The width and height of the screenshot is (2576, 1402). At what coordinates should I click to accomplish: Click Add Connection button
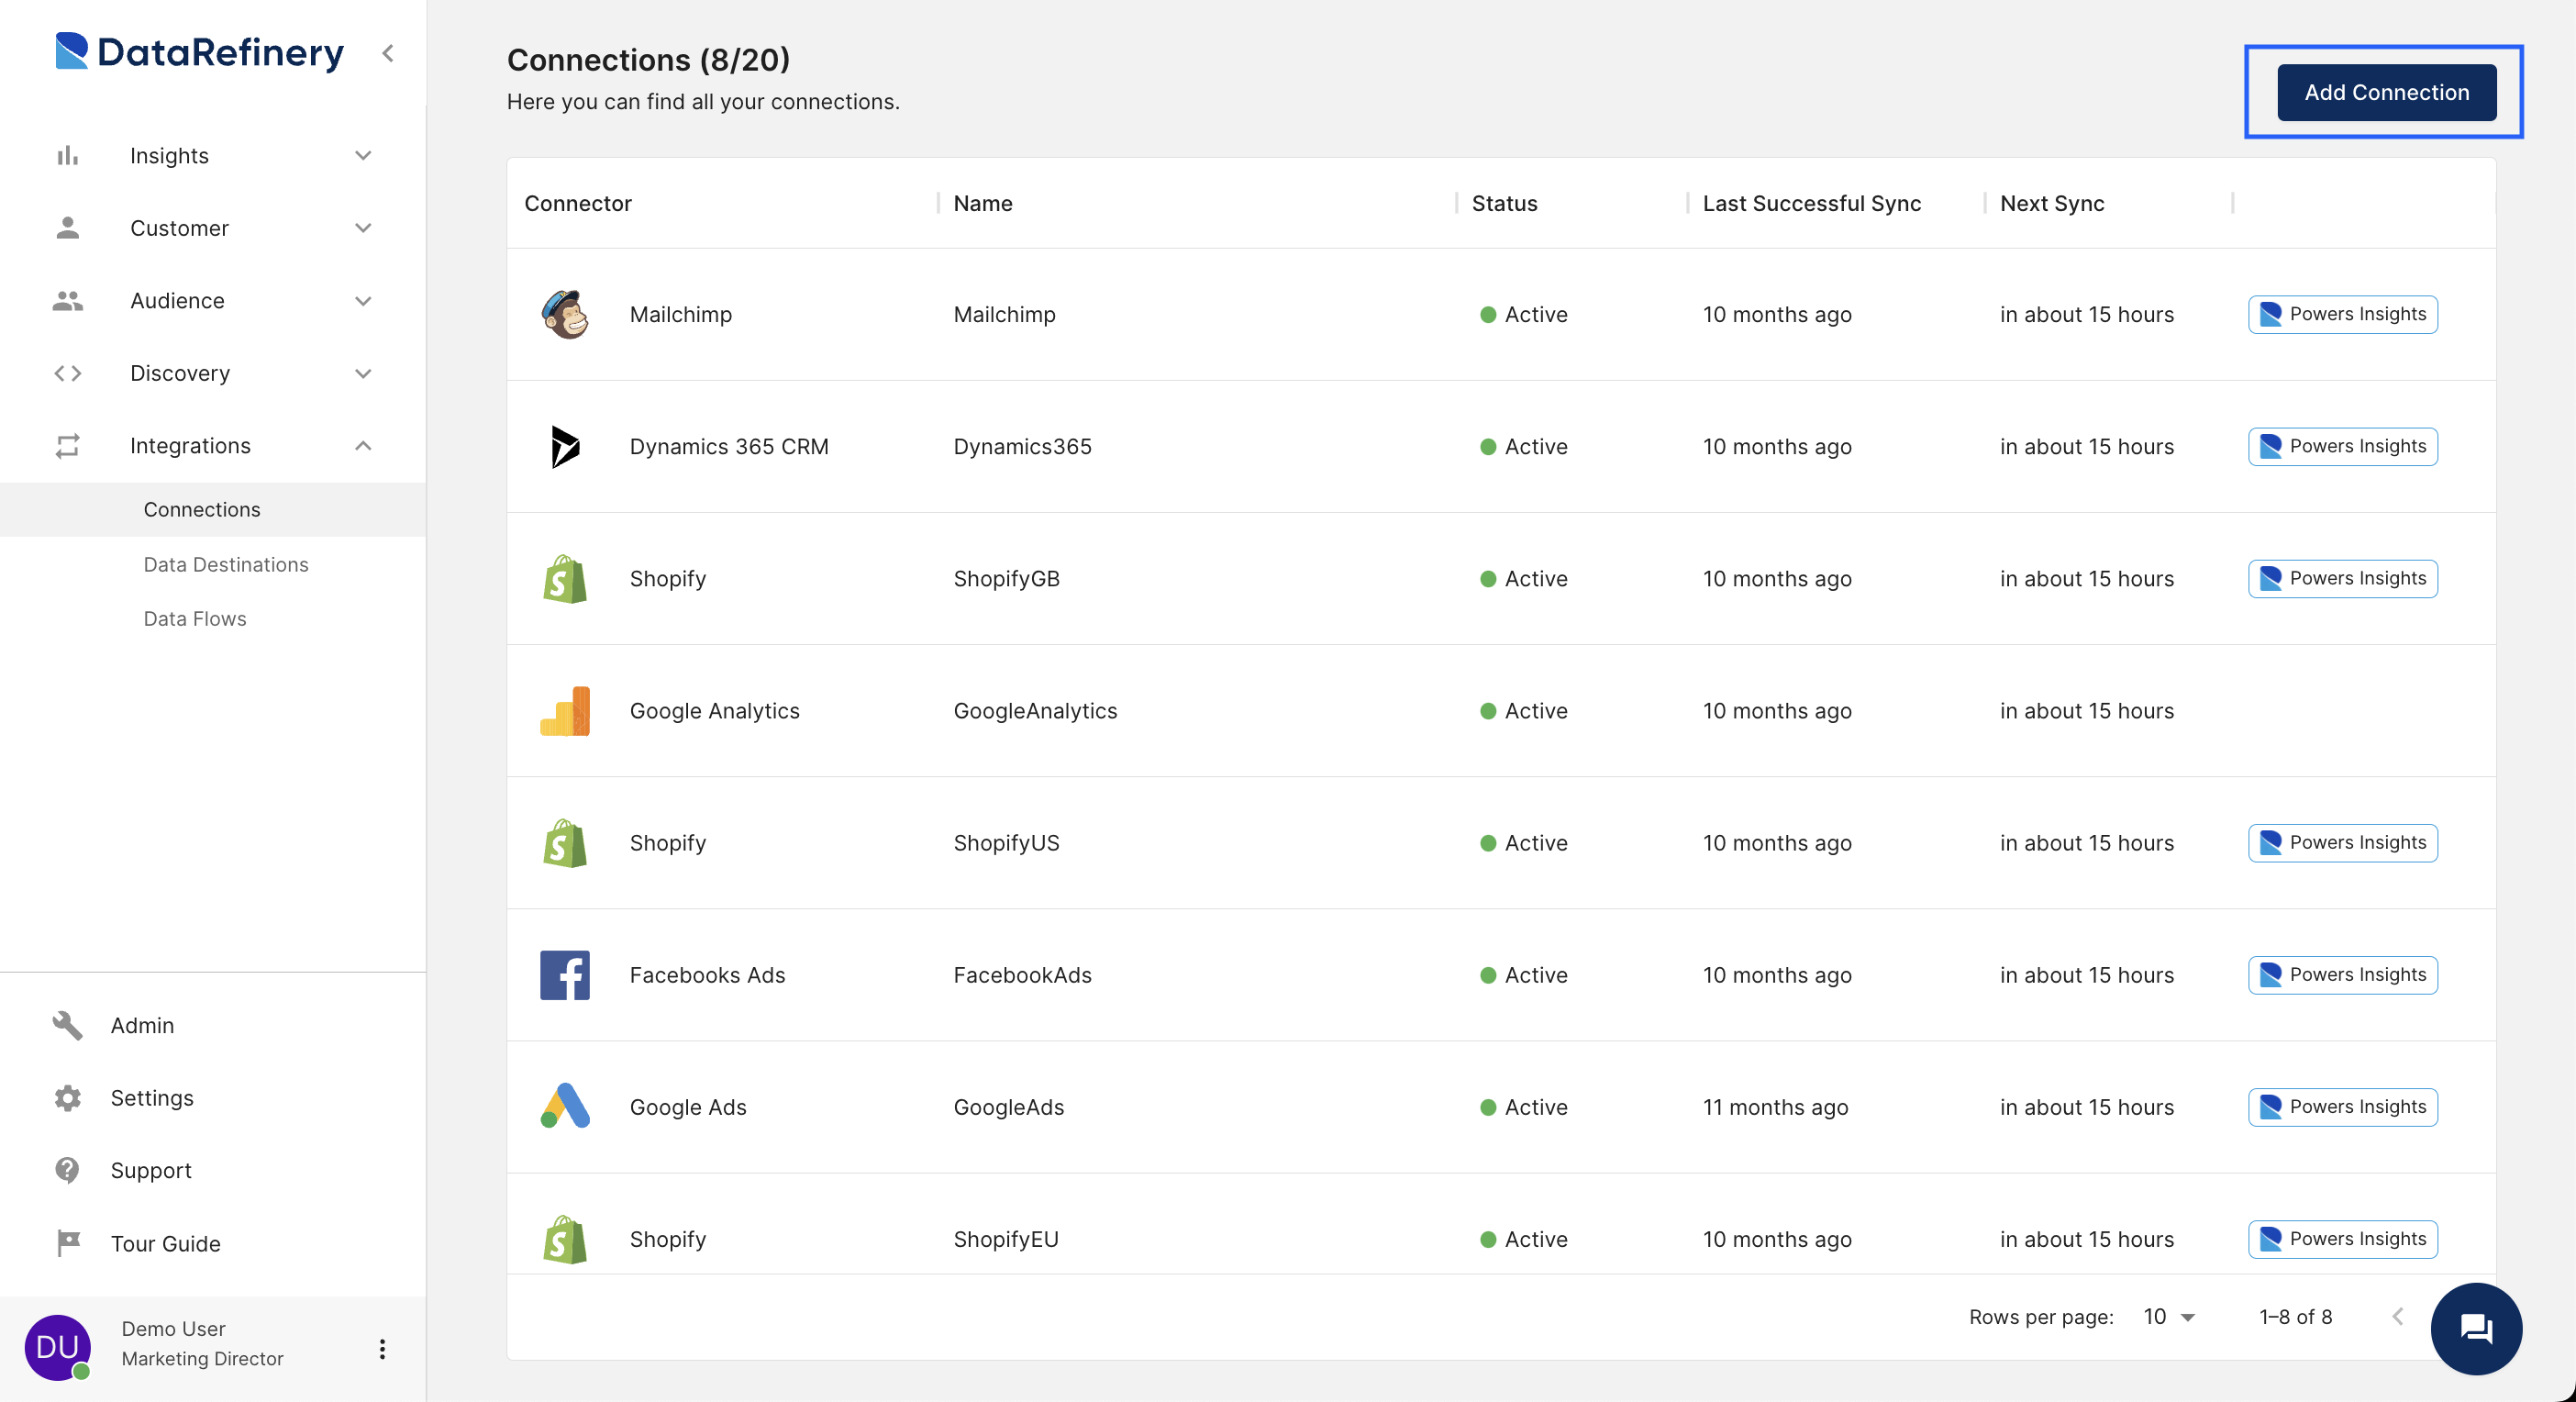(2386, 90)
